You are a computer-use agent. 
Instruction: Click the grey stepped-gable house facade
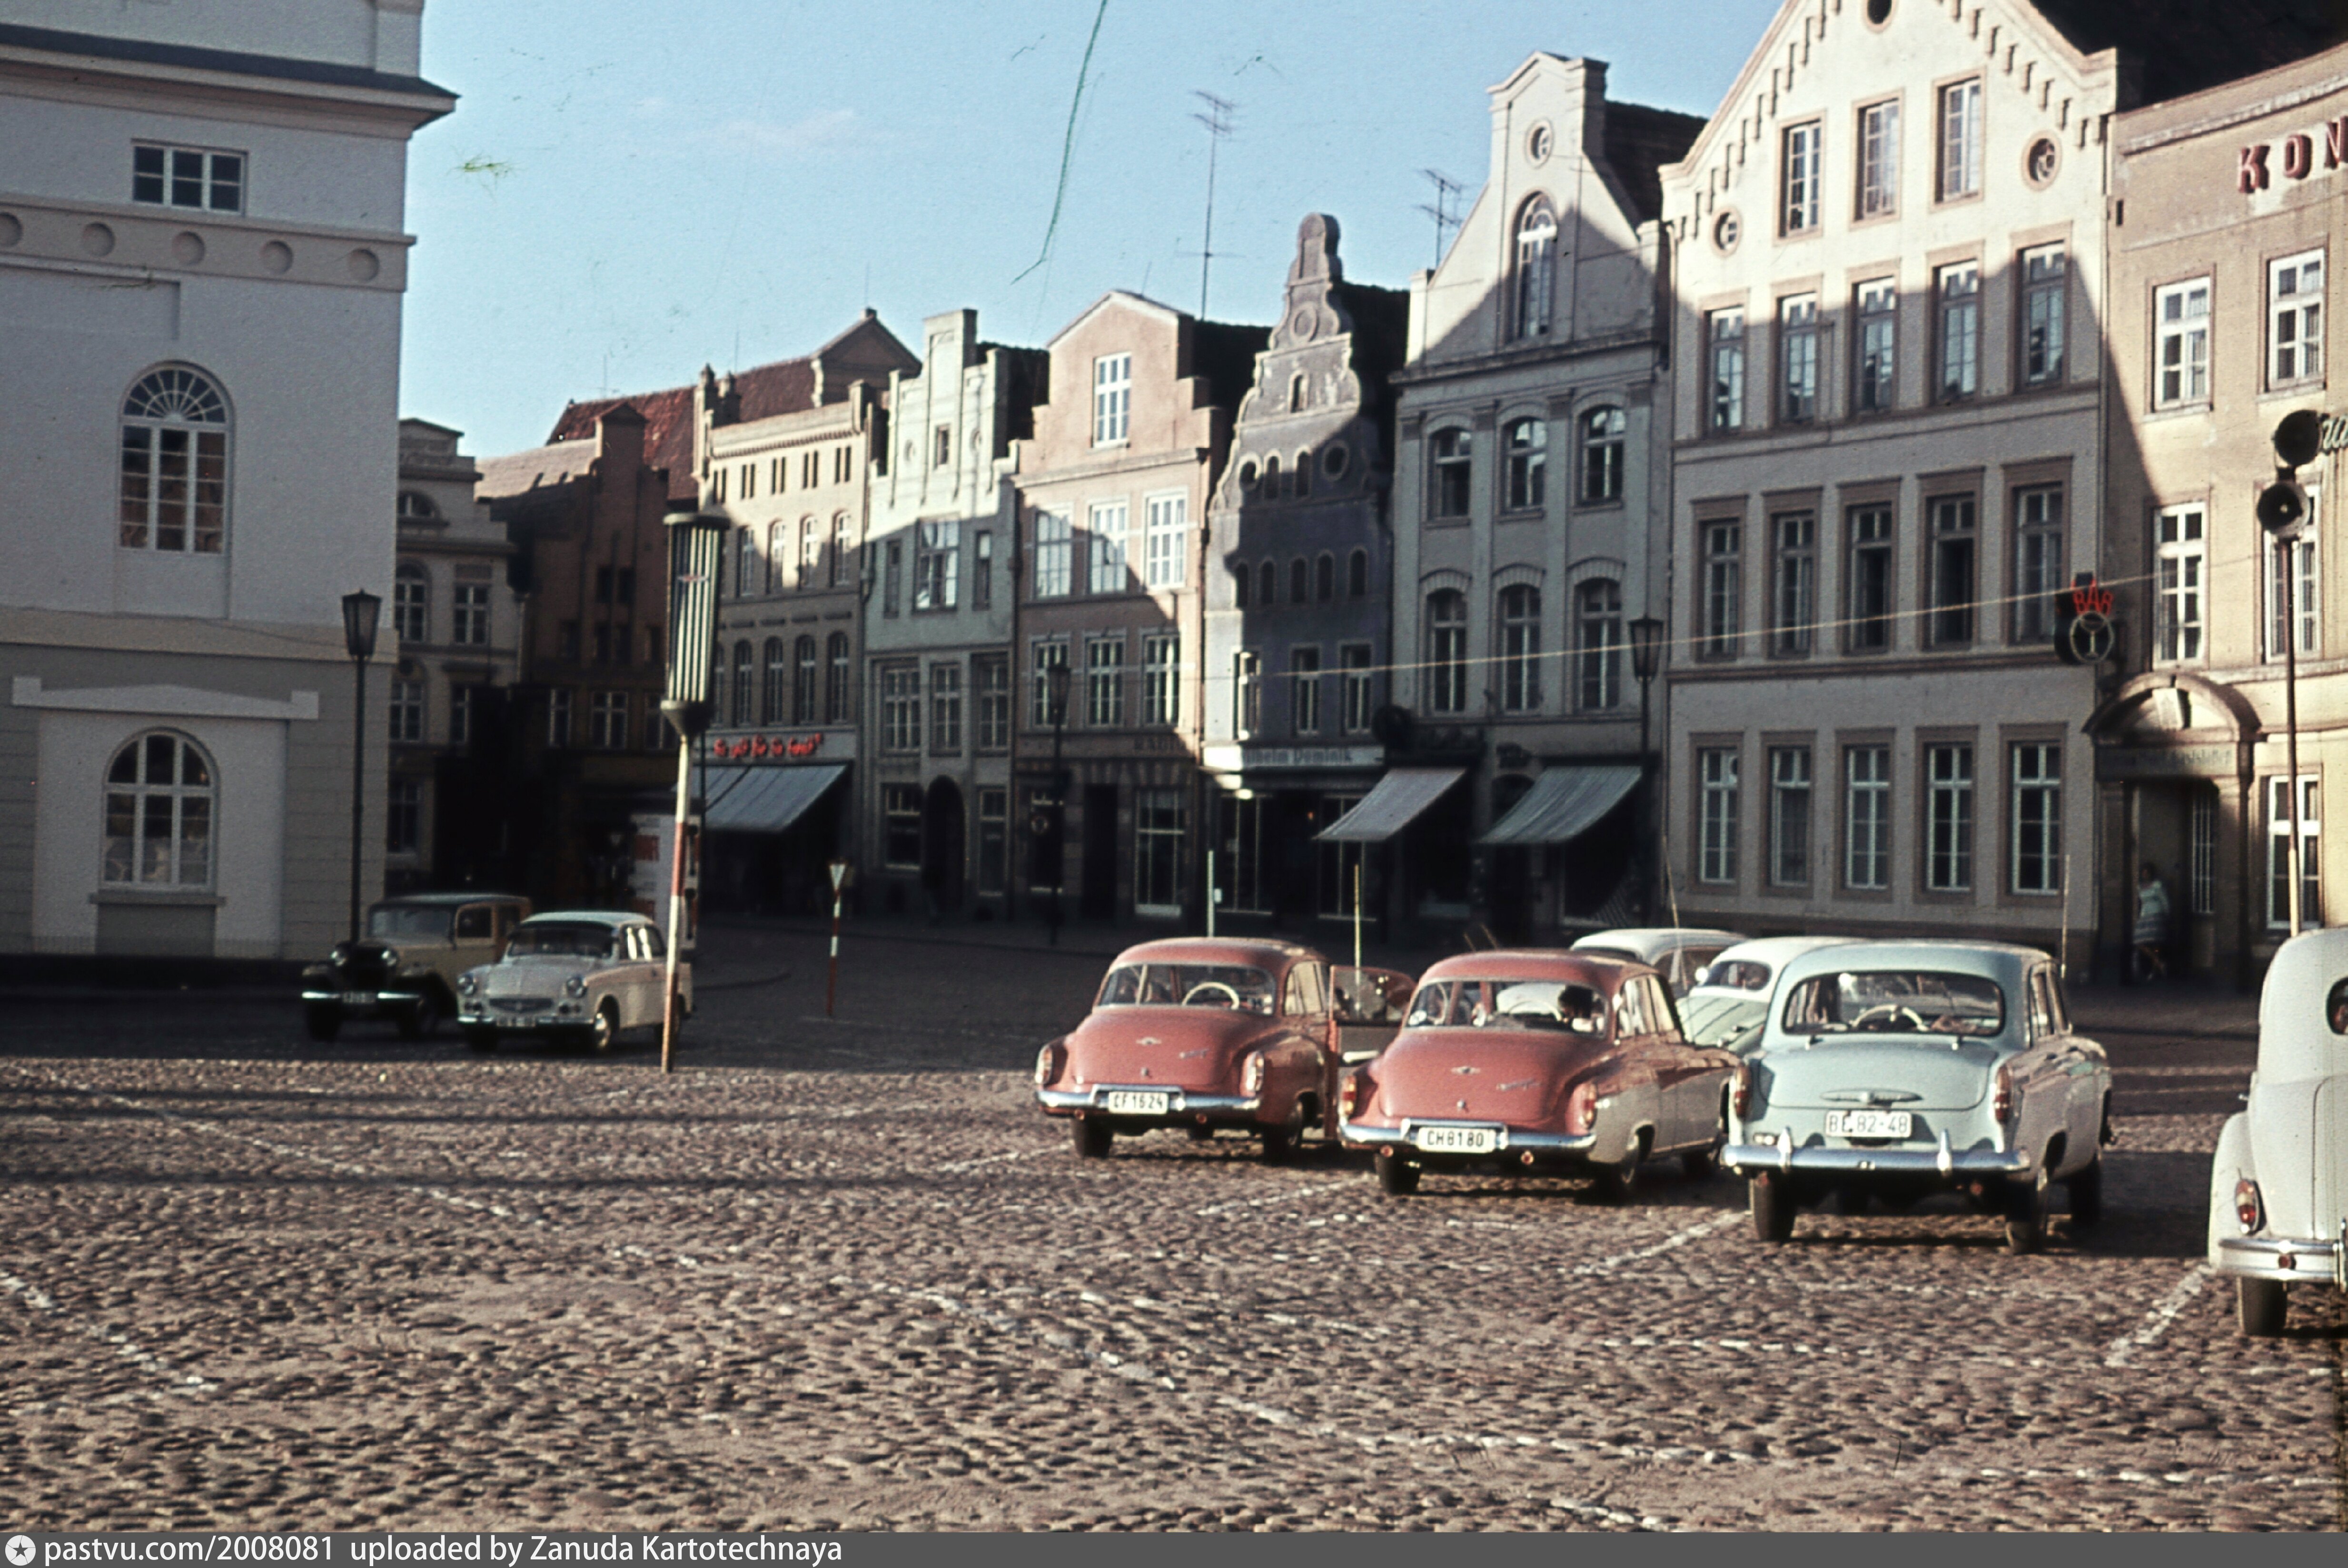[x=1298, y=500]
